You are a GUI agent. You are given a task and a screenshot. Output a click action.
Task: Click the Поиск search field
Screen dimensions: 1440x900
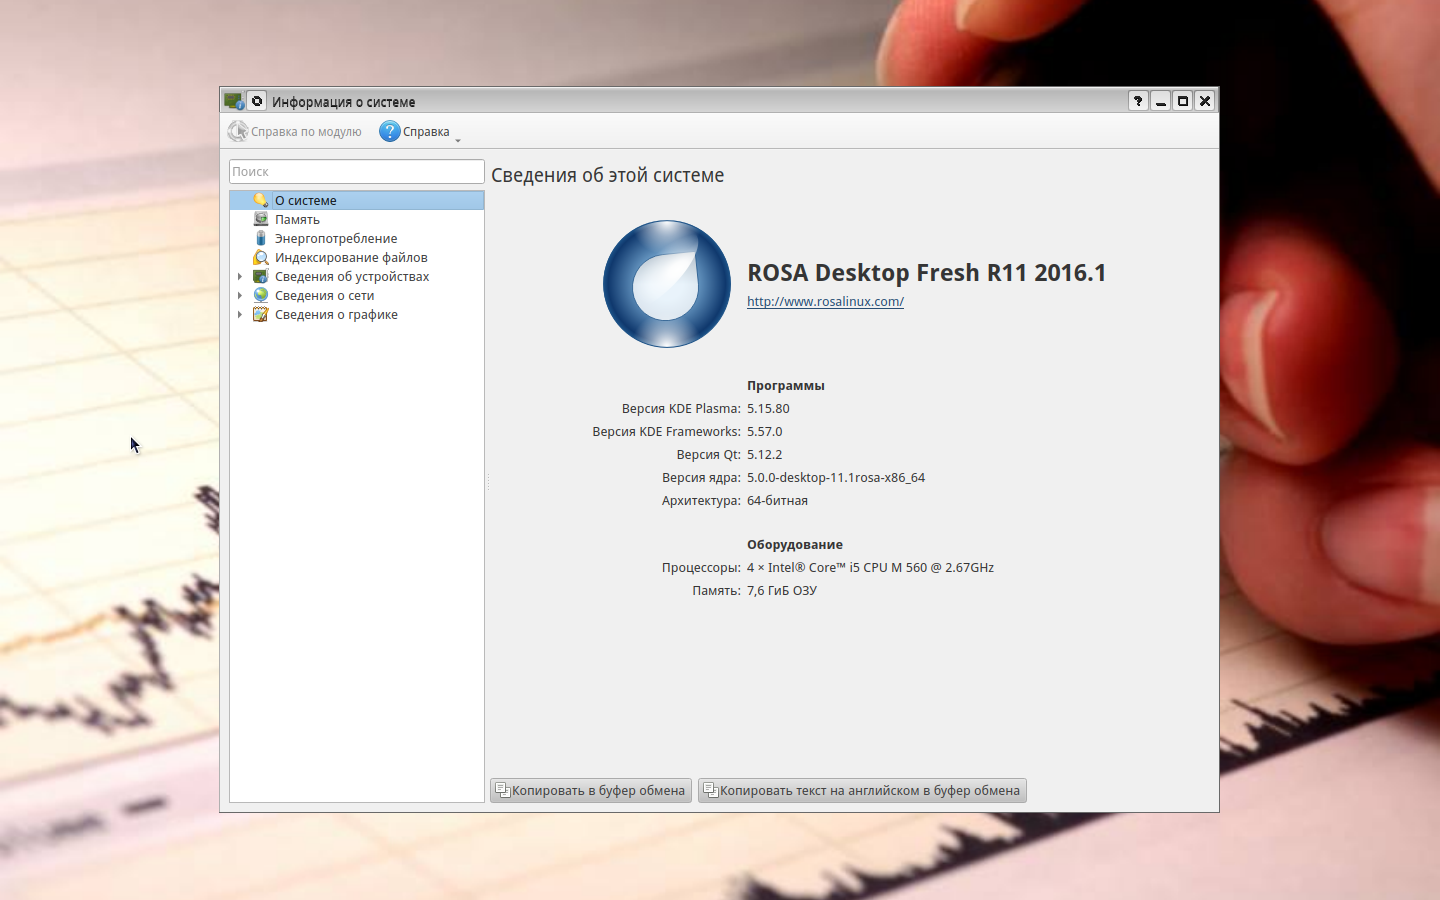tap(356, 171)
